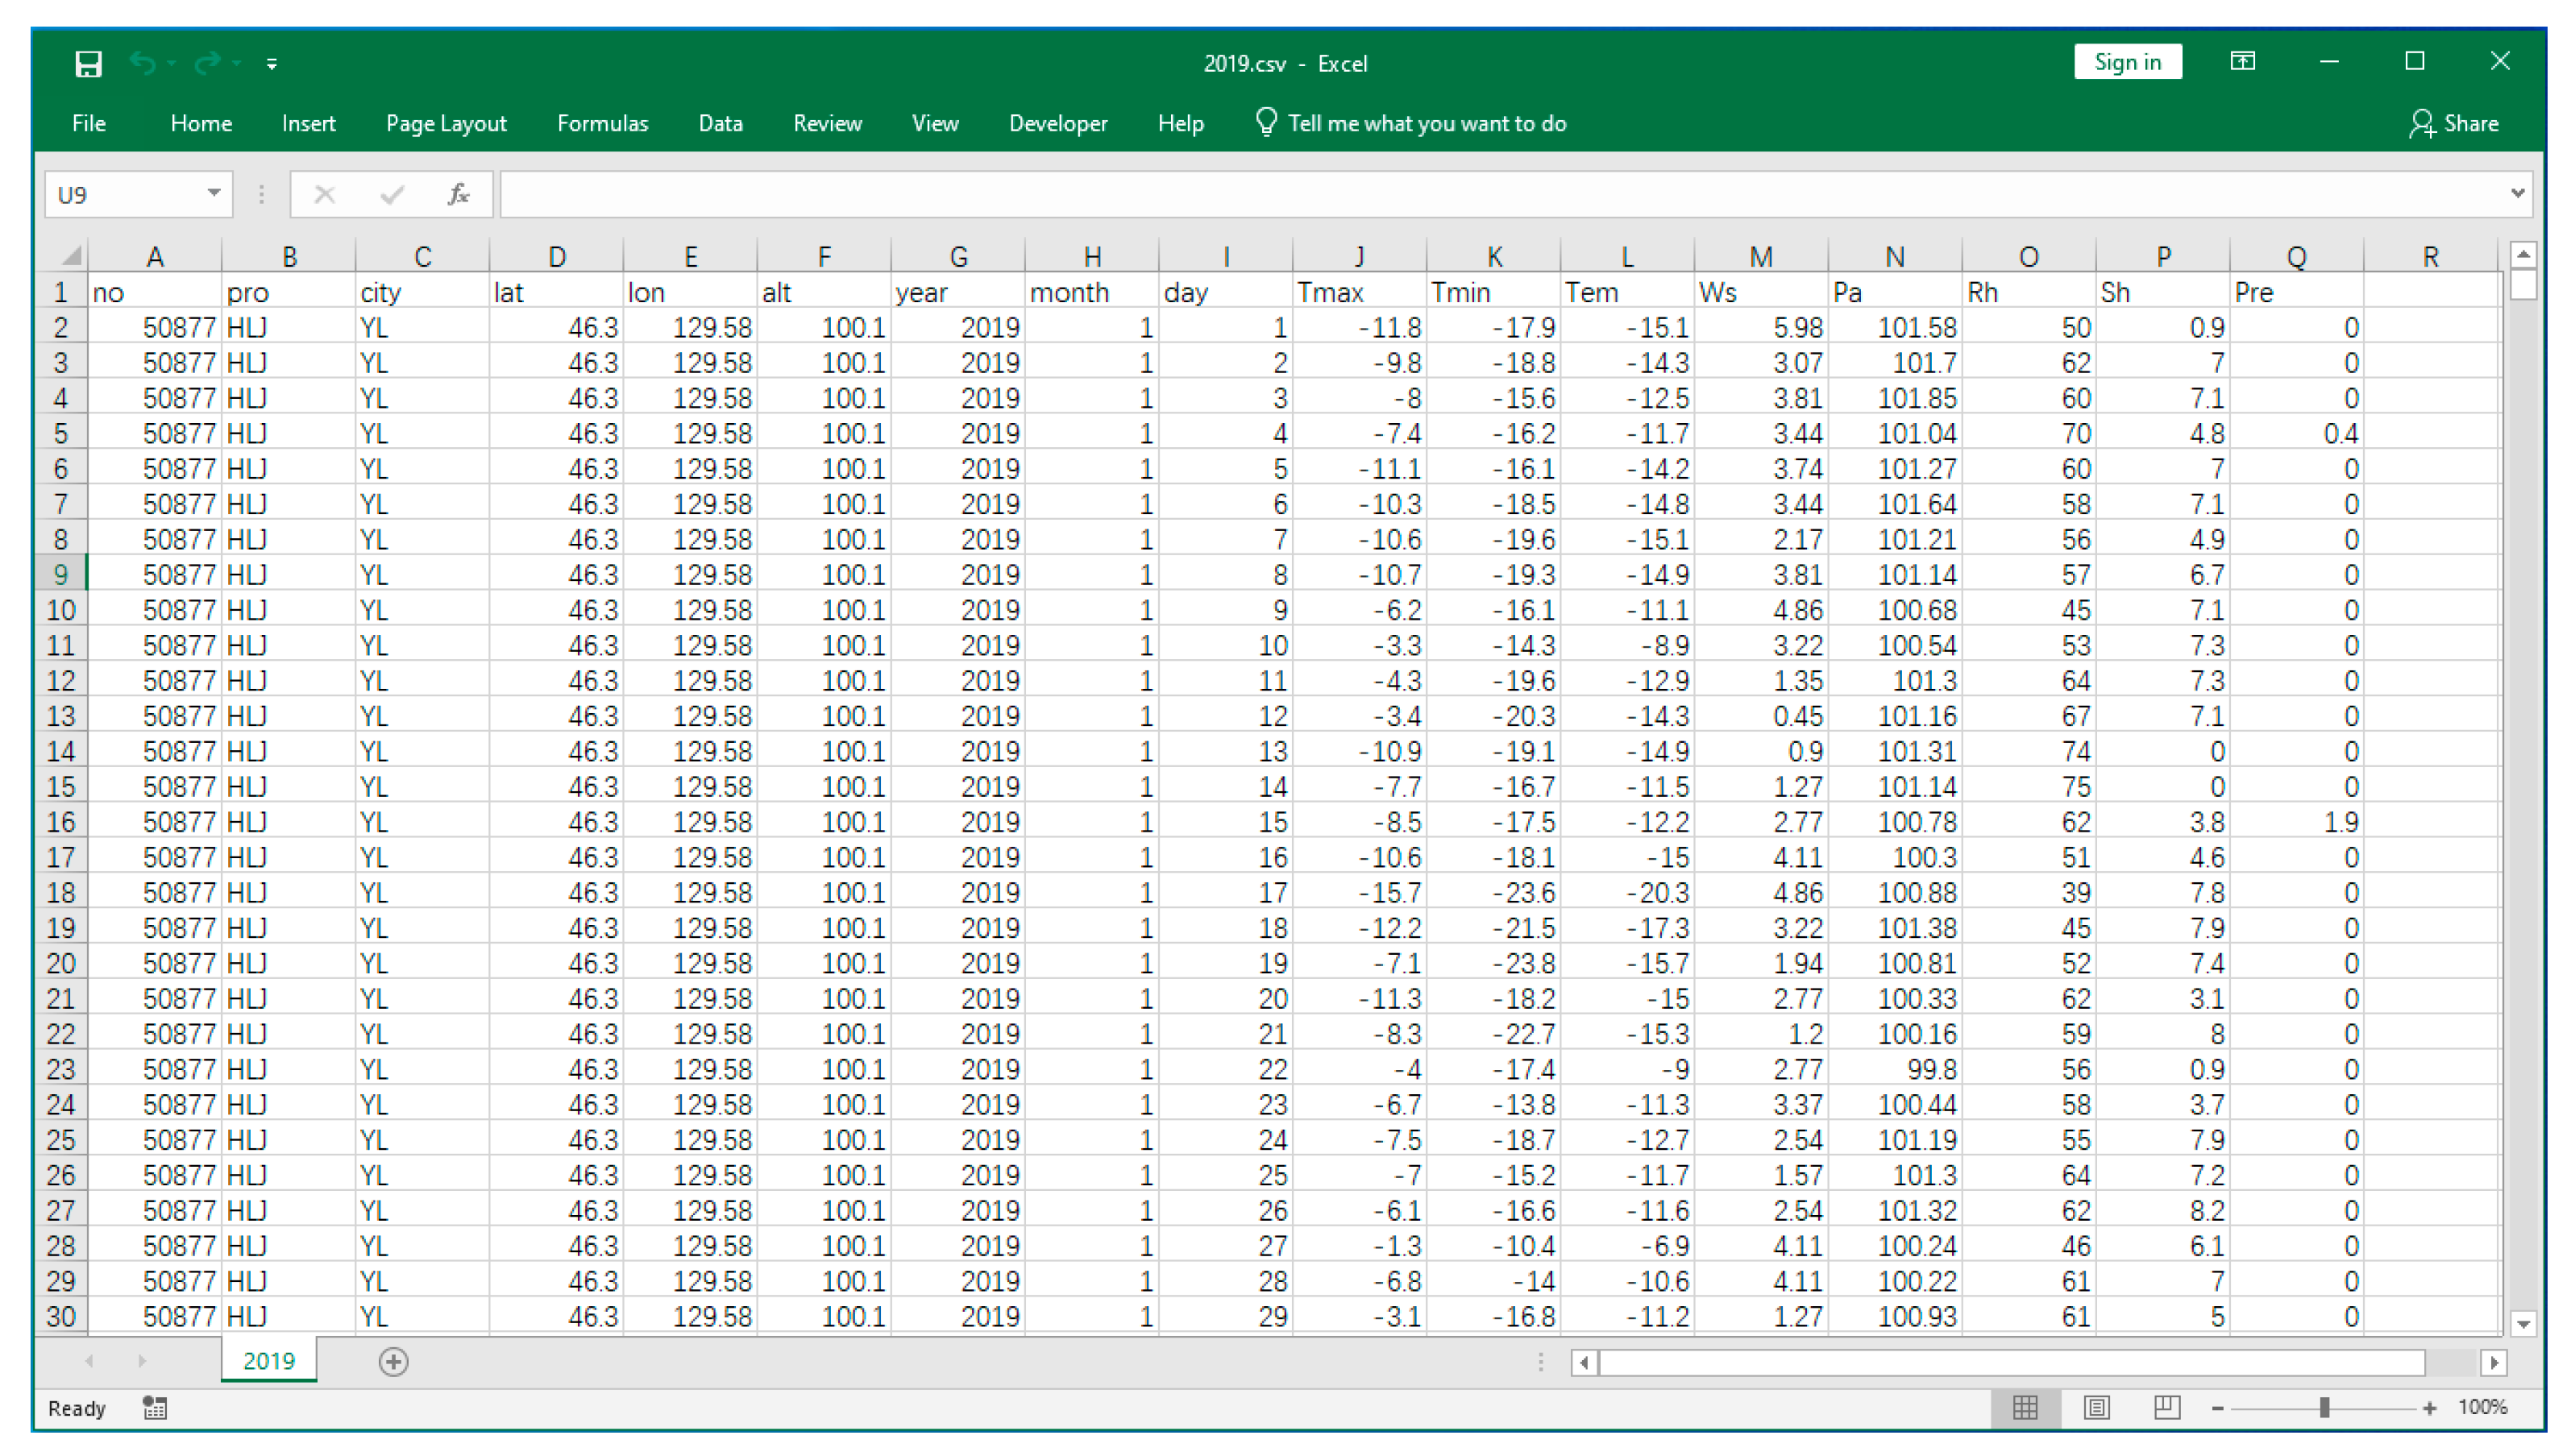Screen dimensions: 2571x1456
Task: Open Customize Quick Access Toolbar dropdown
Action: pos(271,64)
